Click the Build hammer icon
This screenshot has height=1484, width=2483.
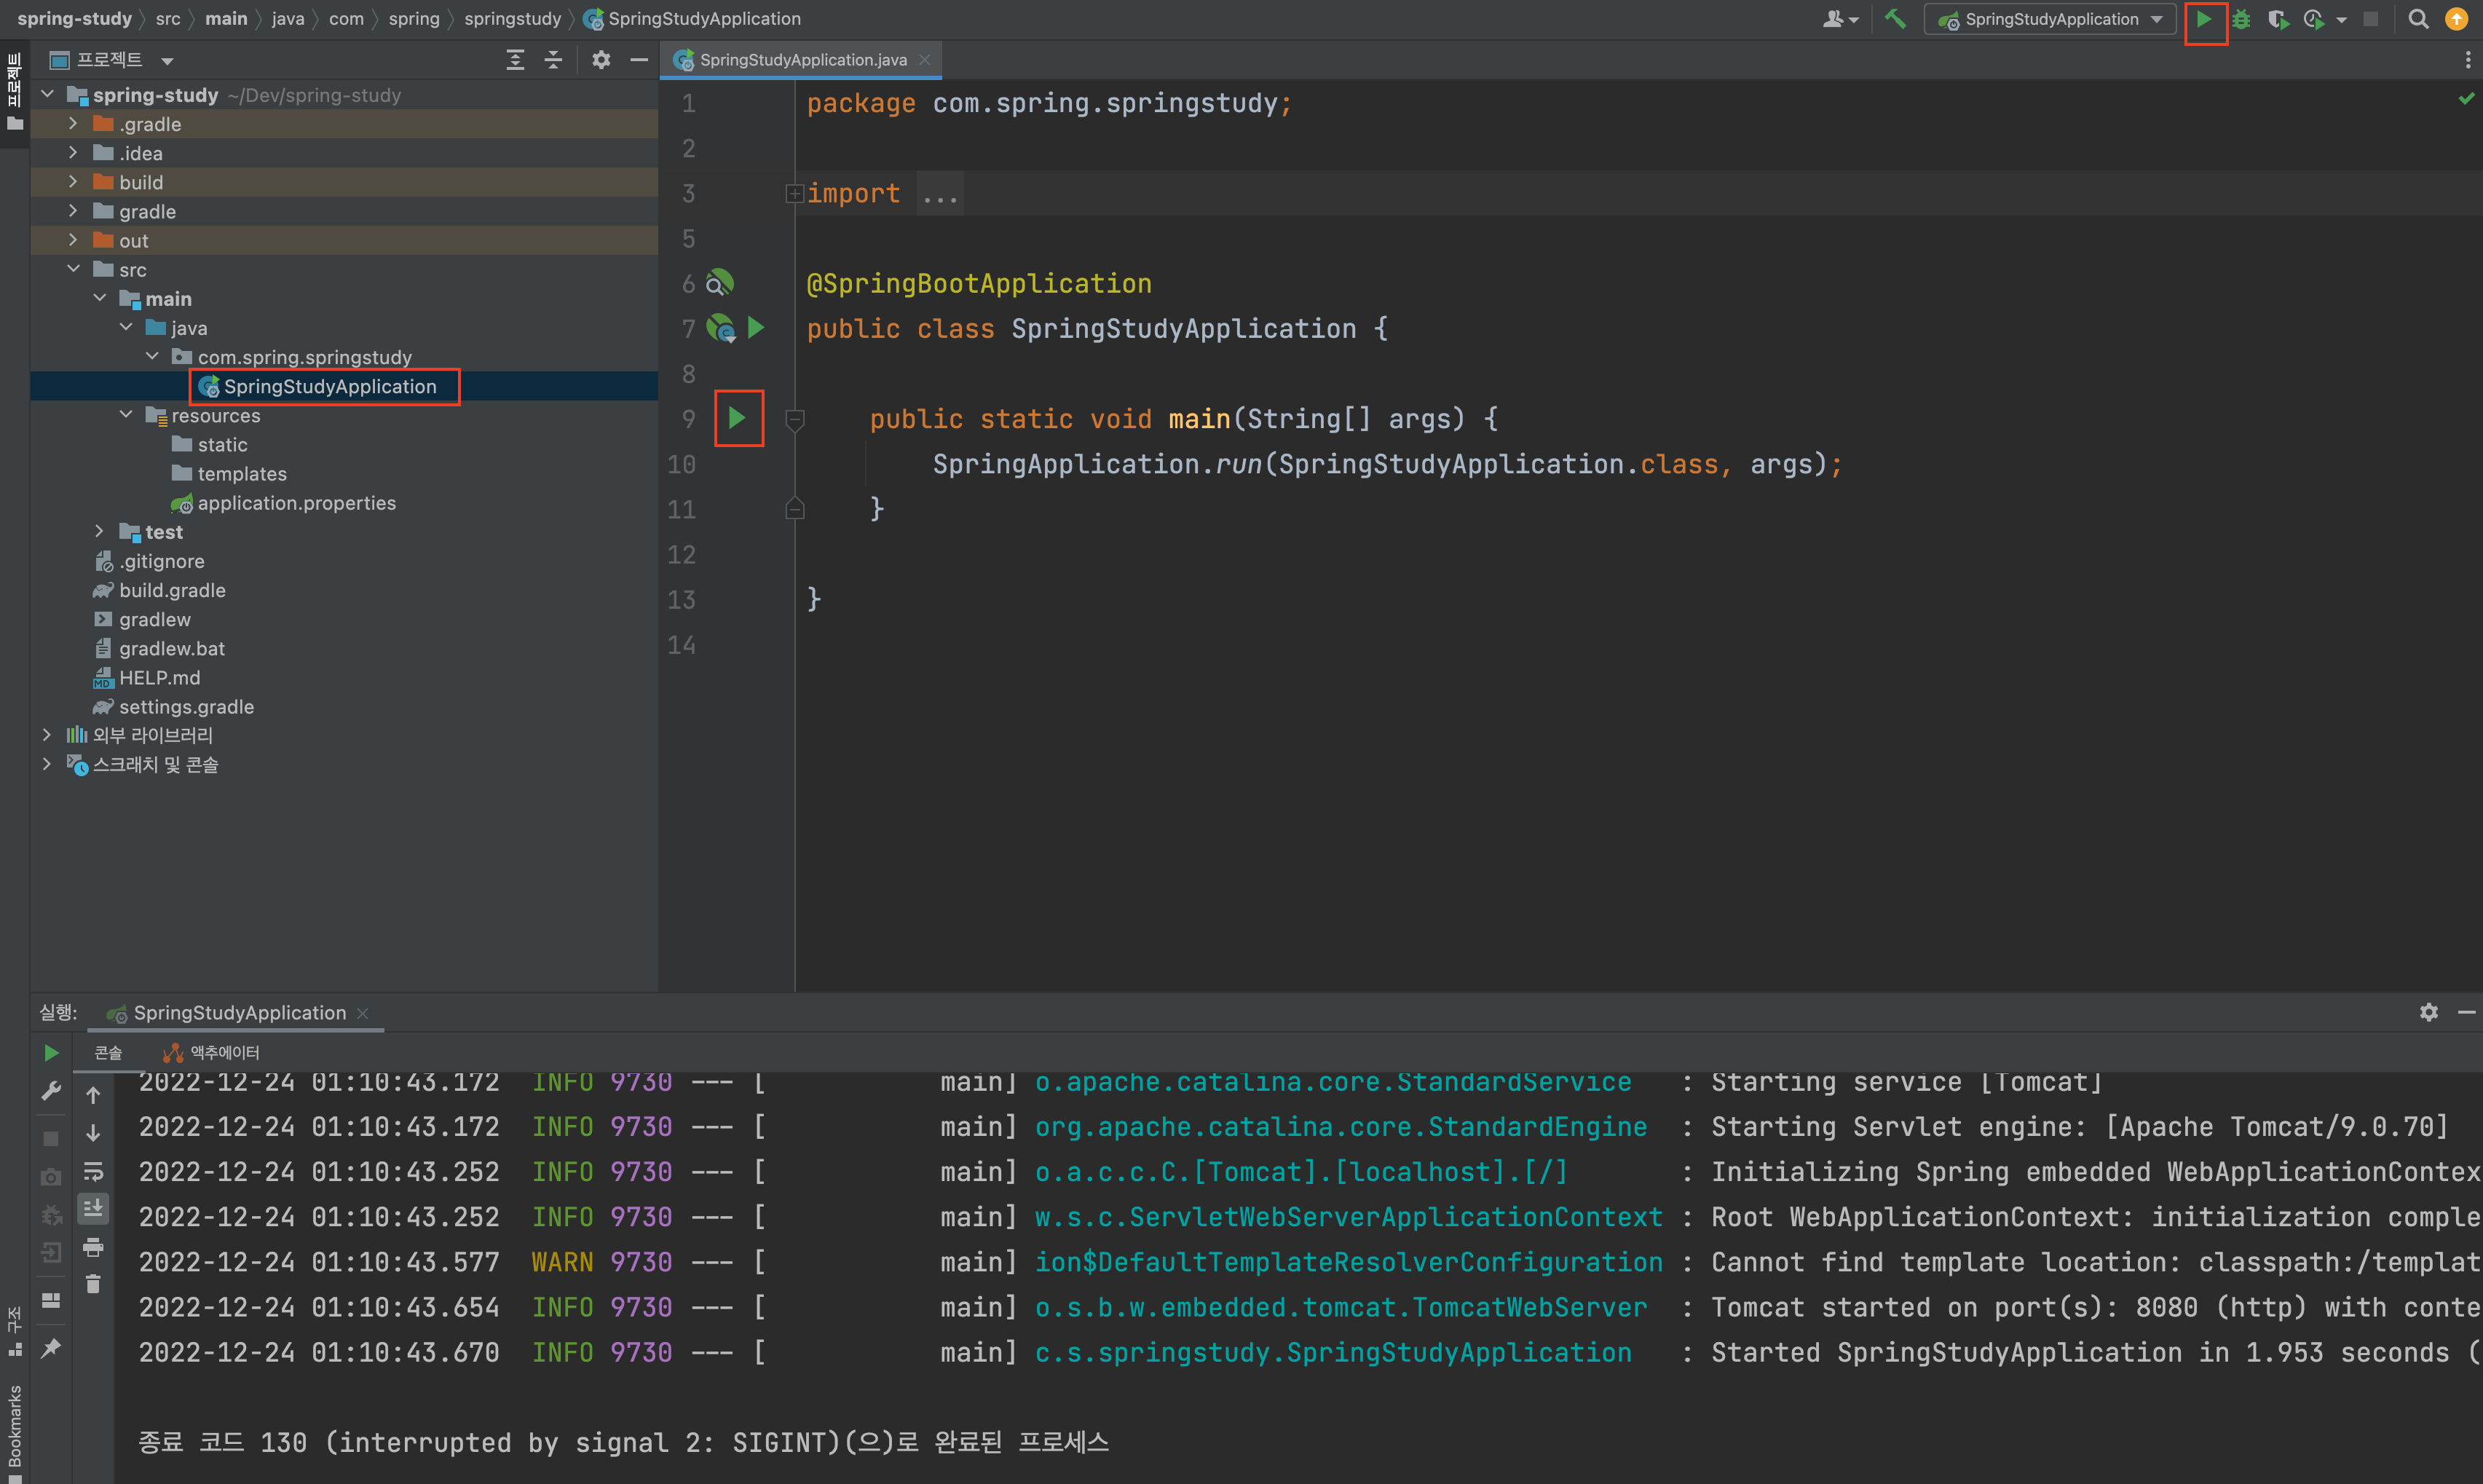(1894, 19)
